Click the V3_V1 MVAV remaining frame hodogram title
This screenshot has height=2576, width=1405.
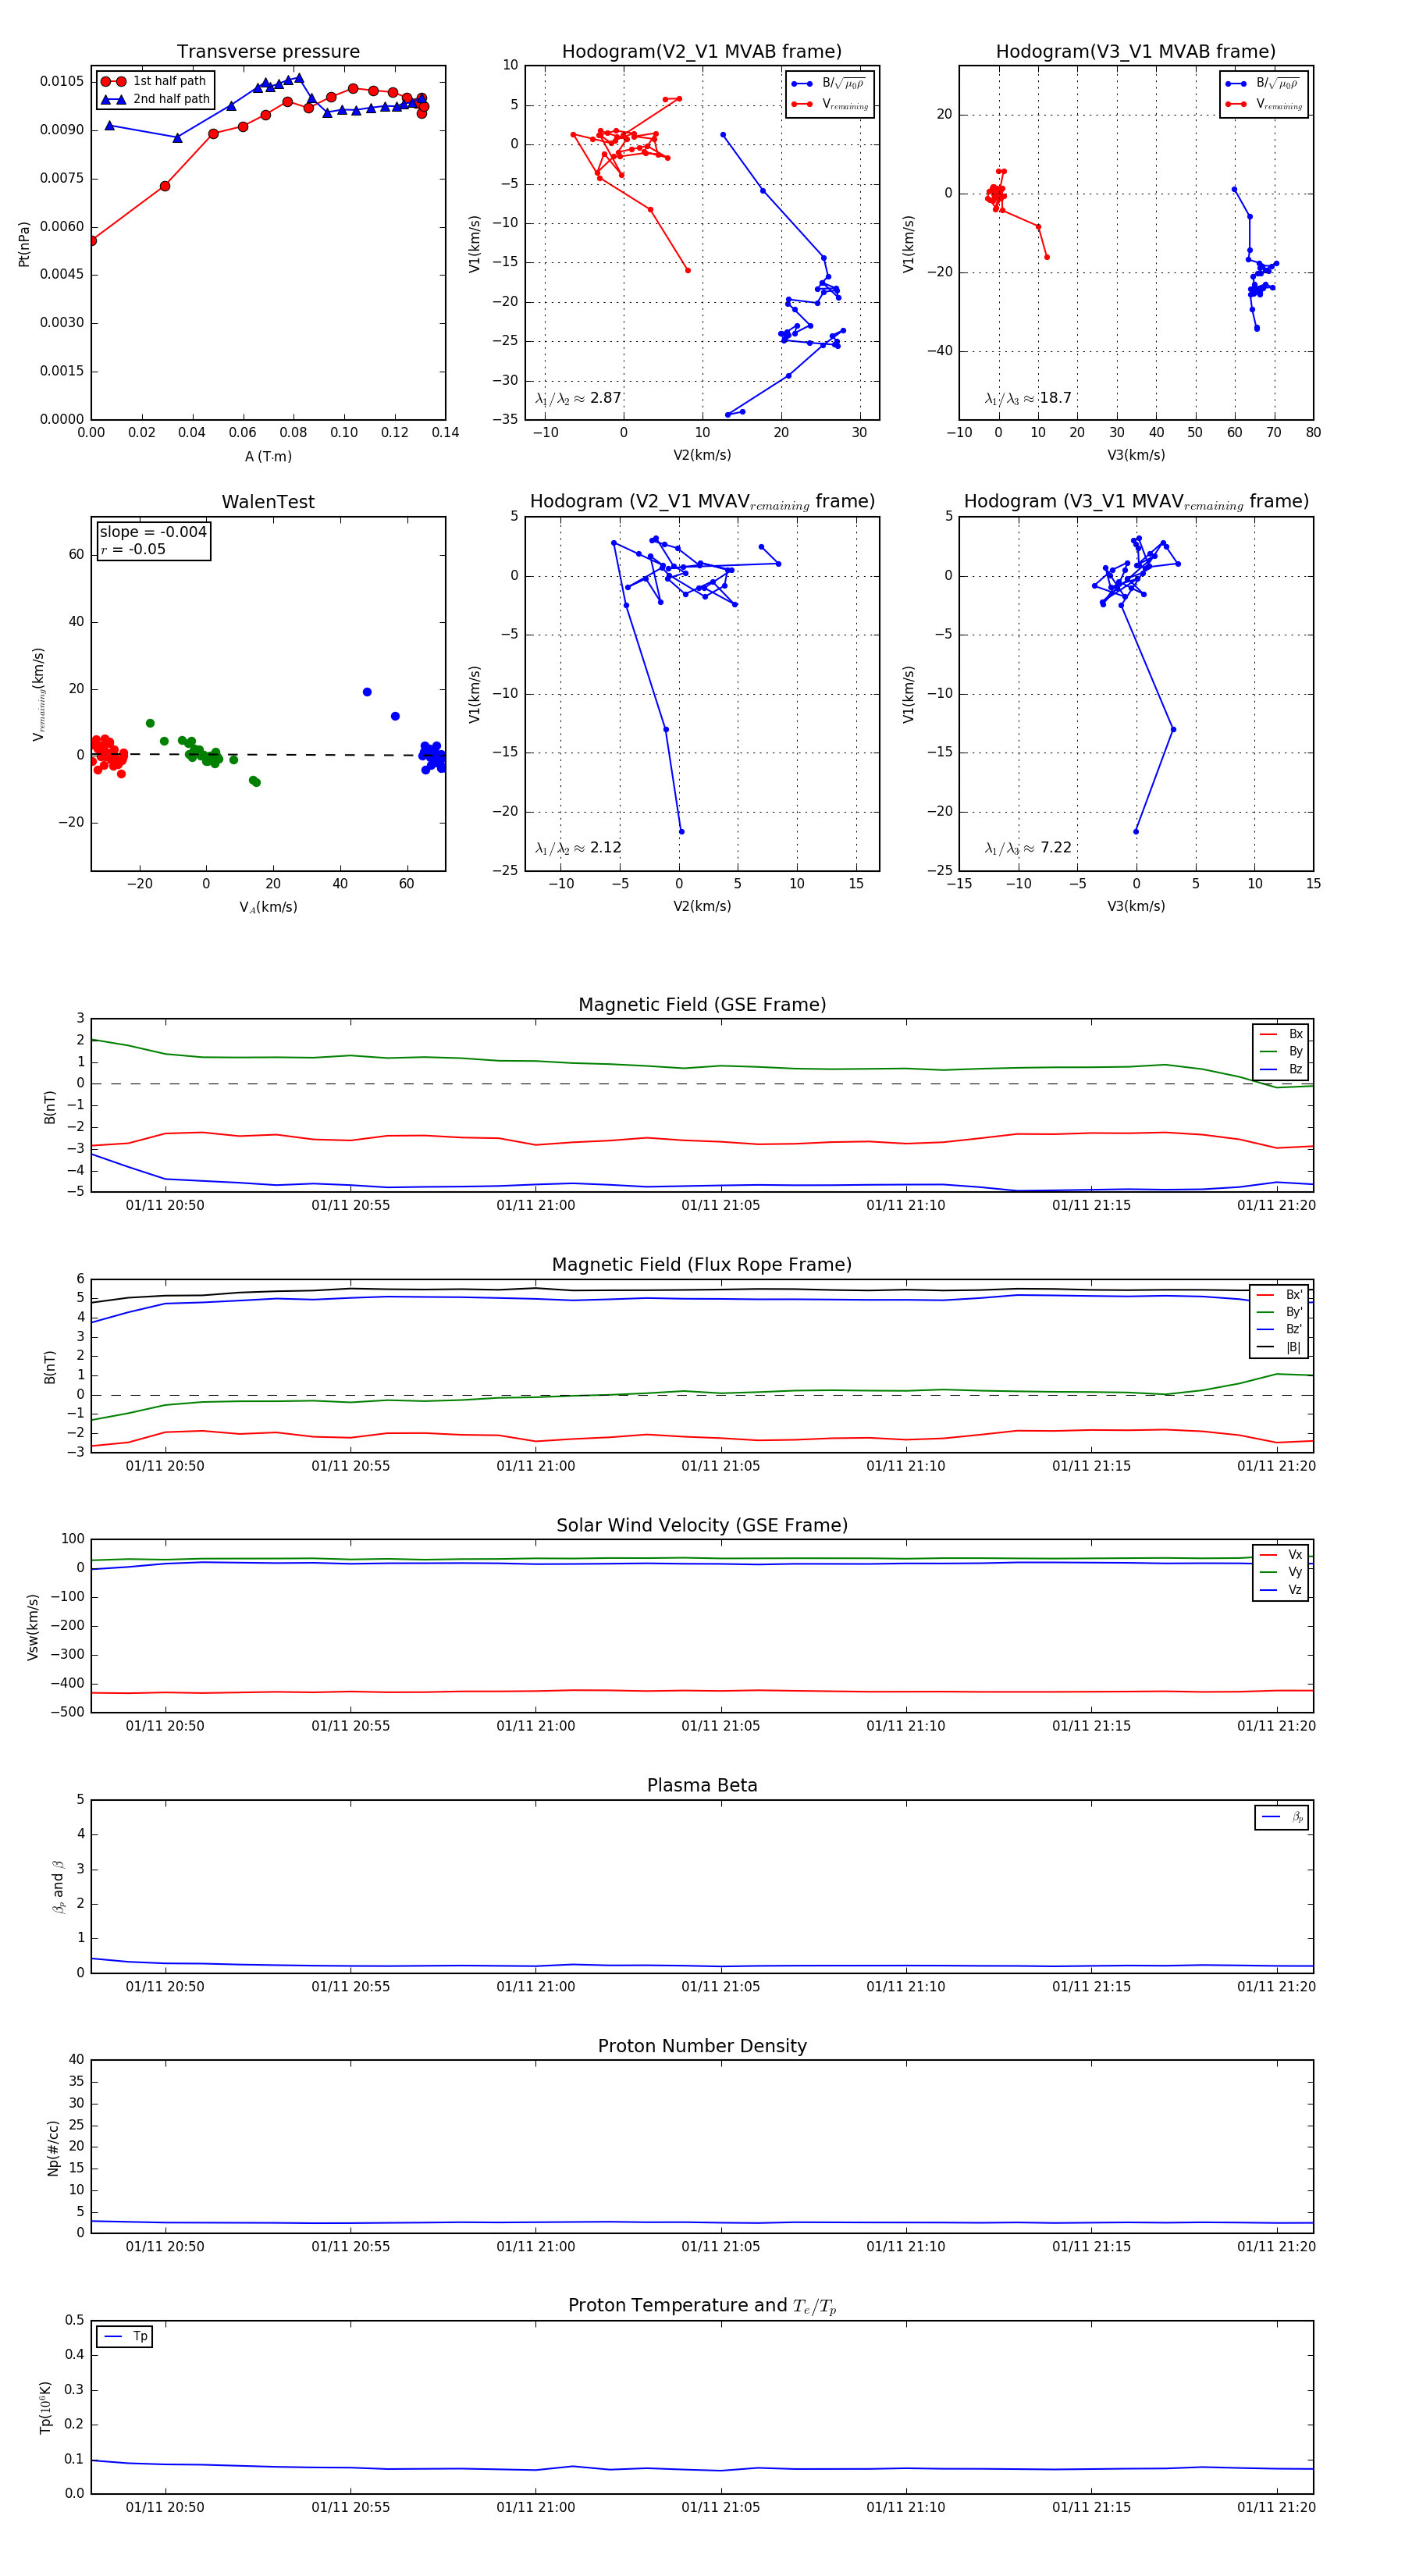point(1136,502)
